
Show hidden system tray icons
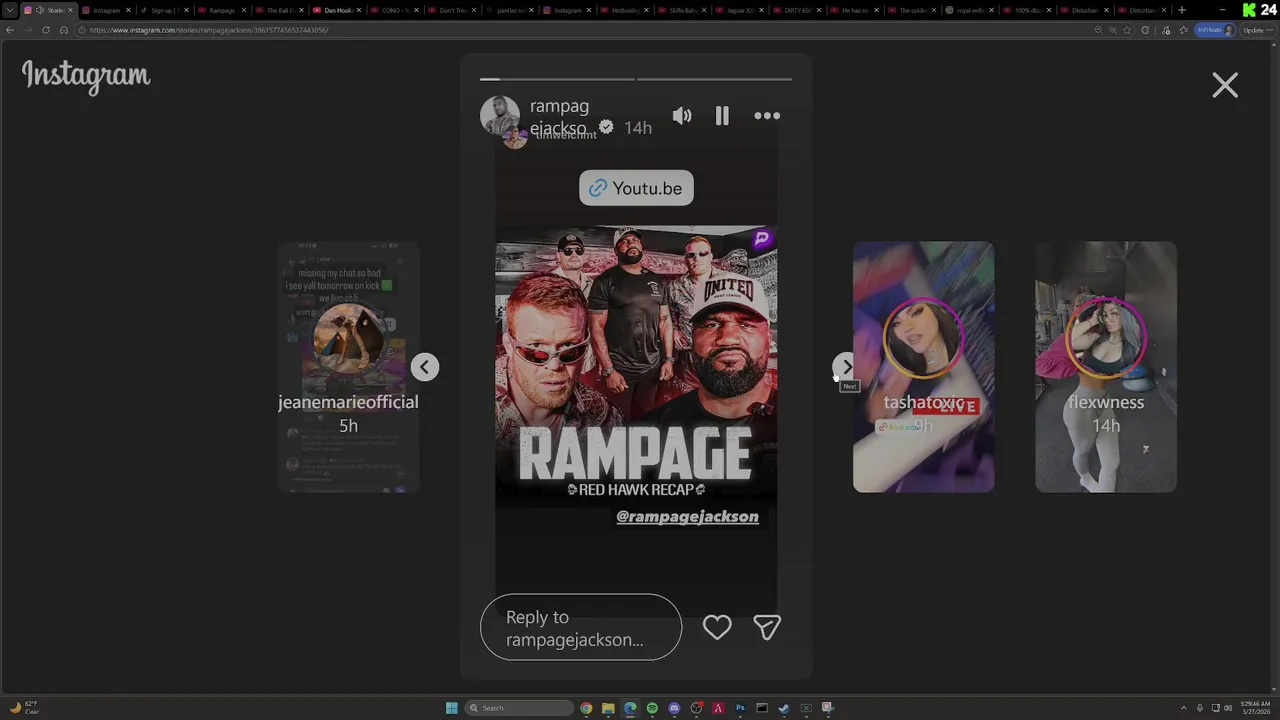pyautogui.click(x=1184, y=708)
